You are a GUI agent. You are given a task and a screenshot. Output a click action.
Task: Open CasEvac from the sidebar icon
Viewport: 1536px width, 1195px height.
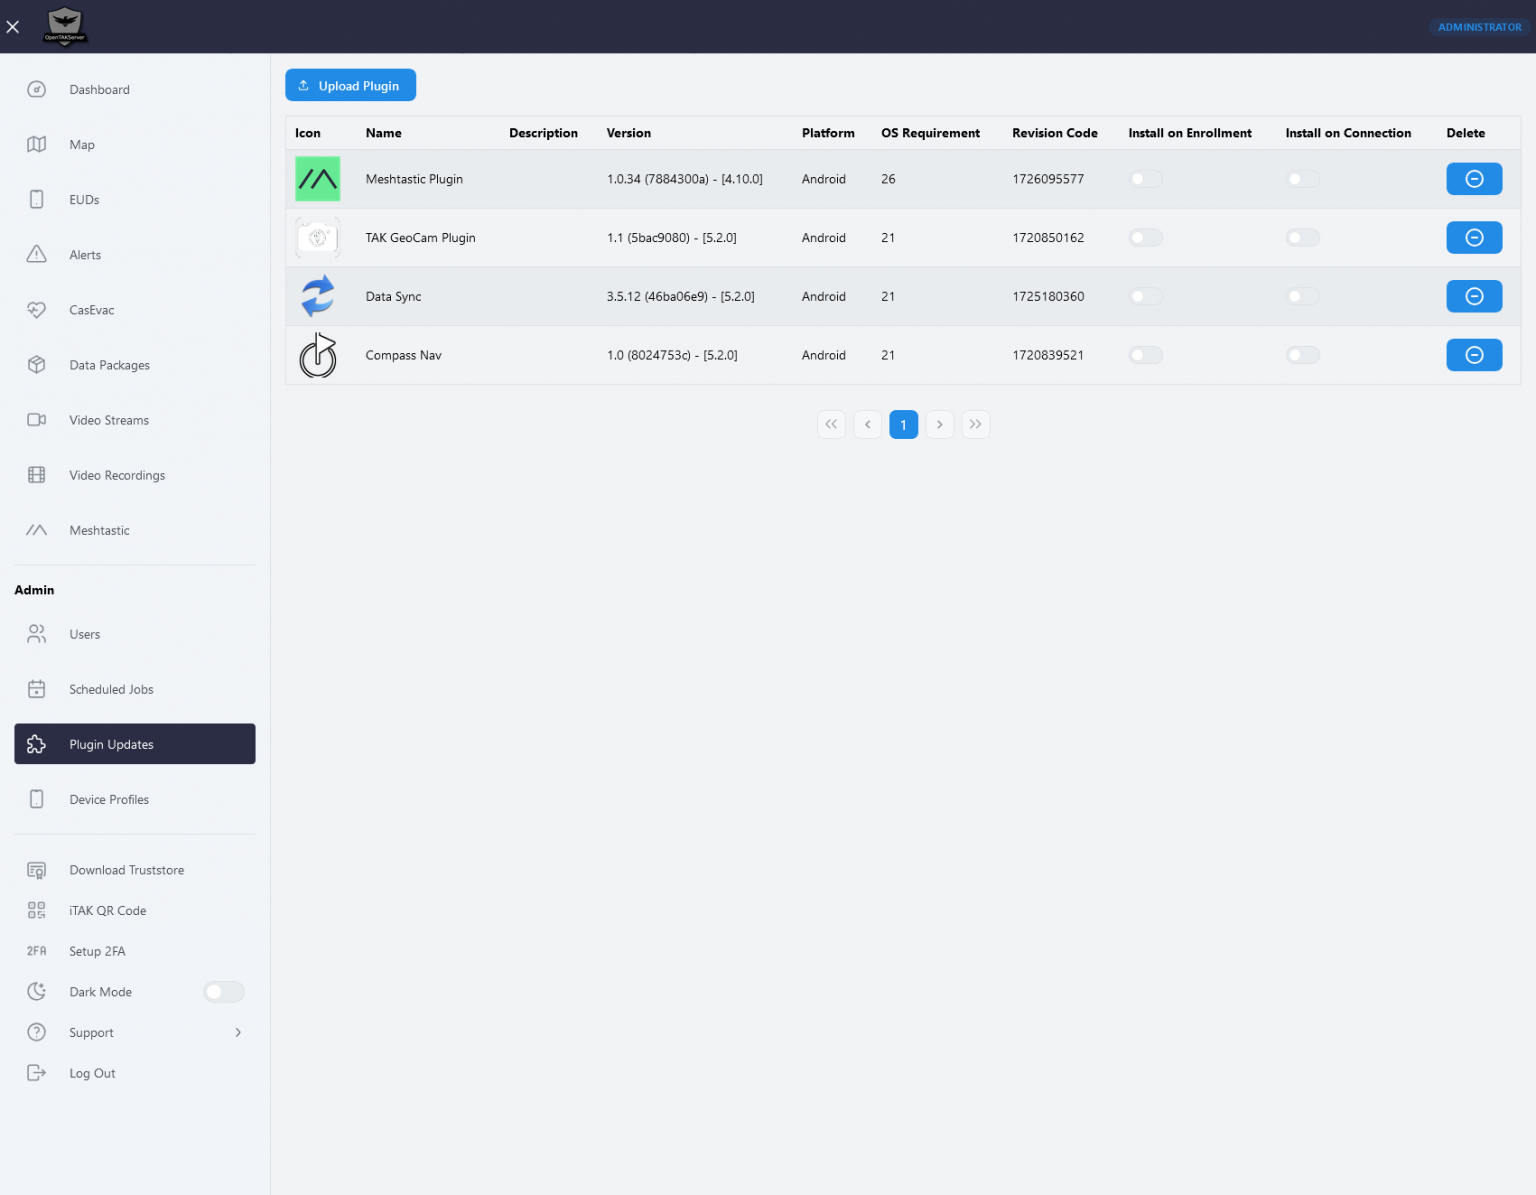(36, 310)
